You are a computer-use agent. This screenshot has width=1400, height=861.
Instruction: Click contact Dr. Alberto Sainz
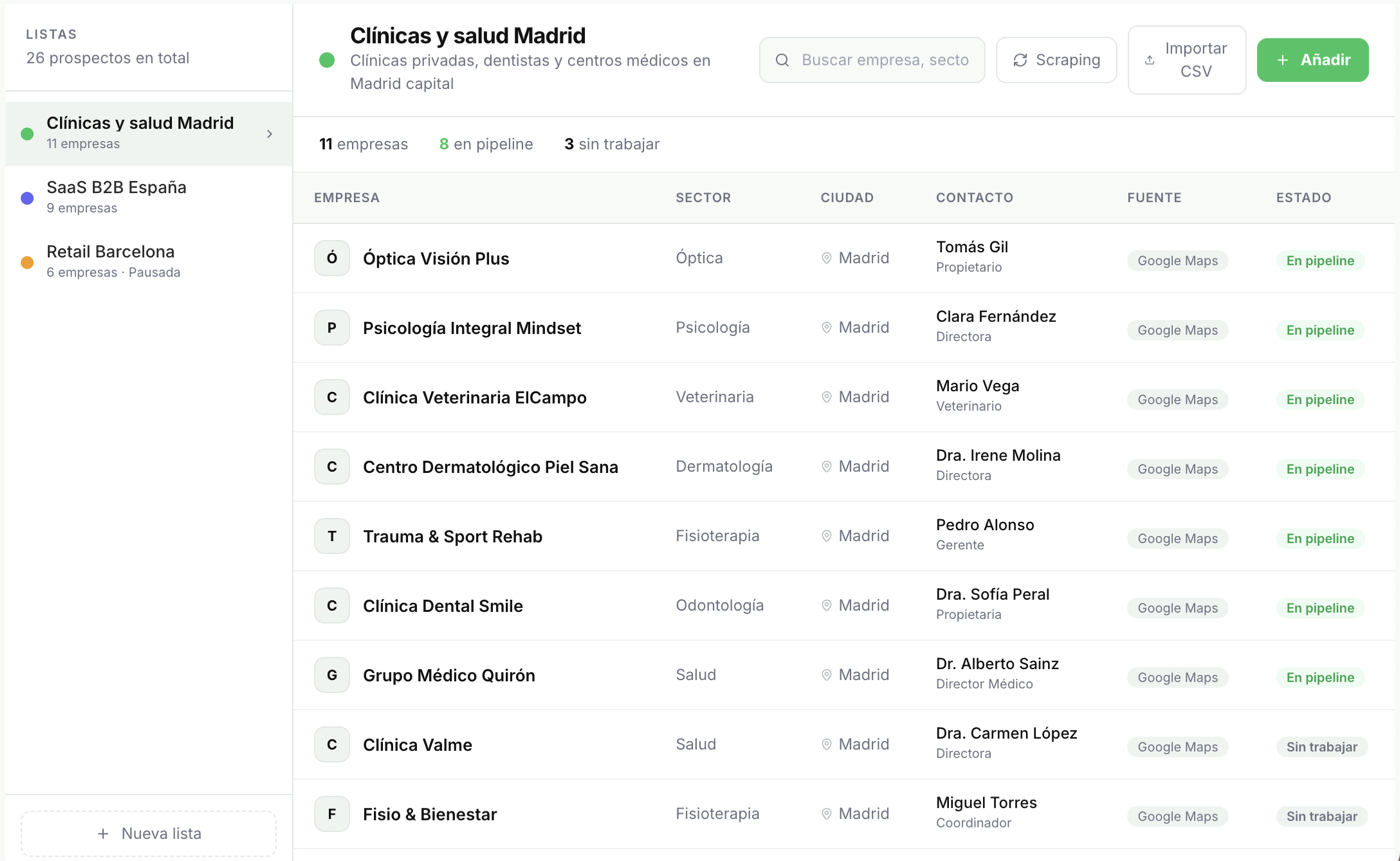(997, 664)
